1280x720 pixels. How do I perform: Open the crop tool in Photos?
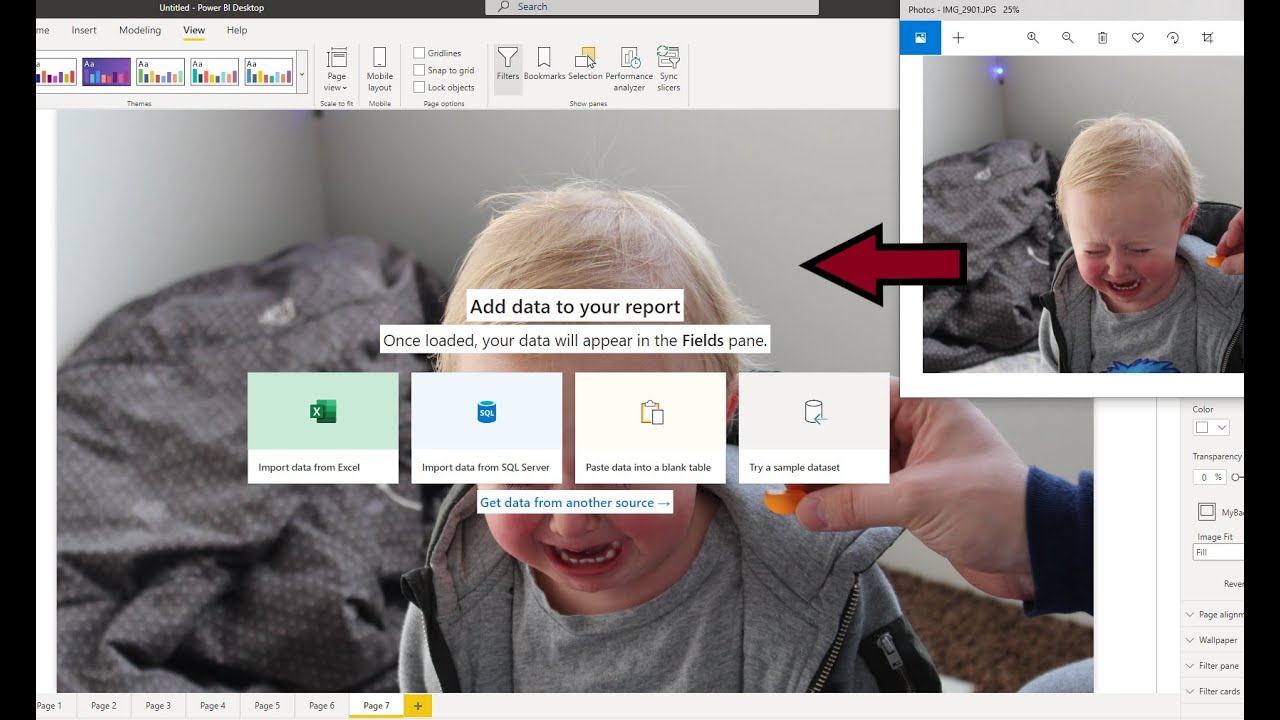1208,38
